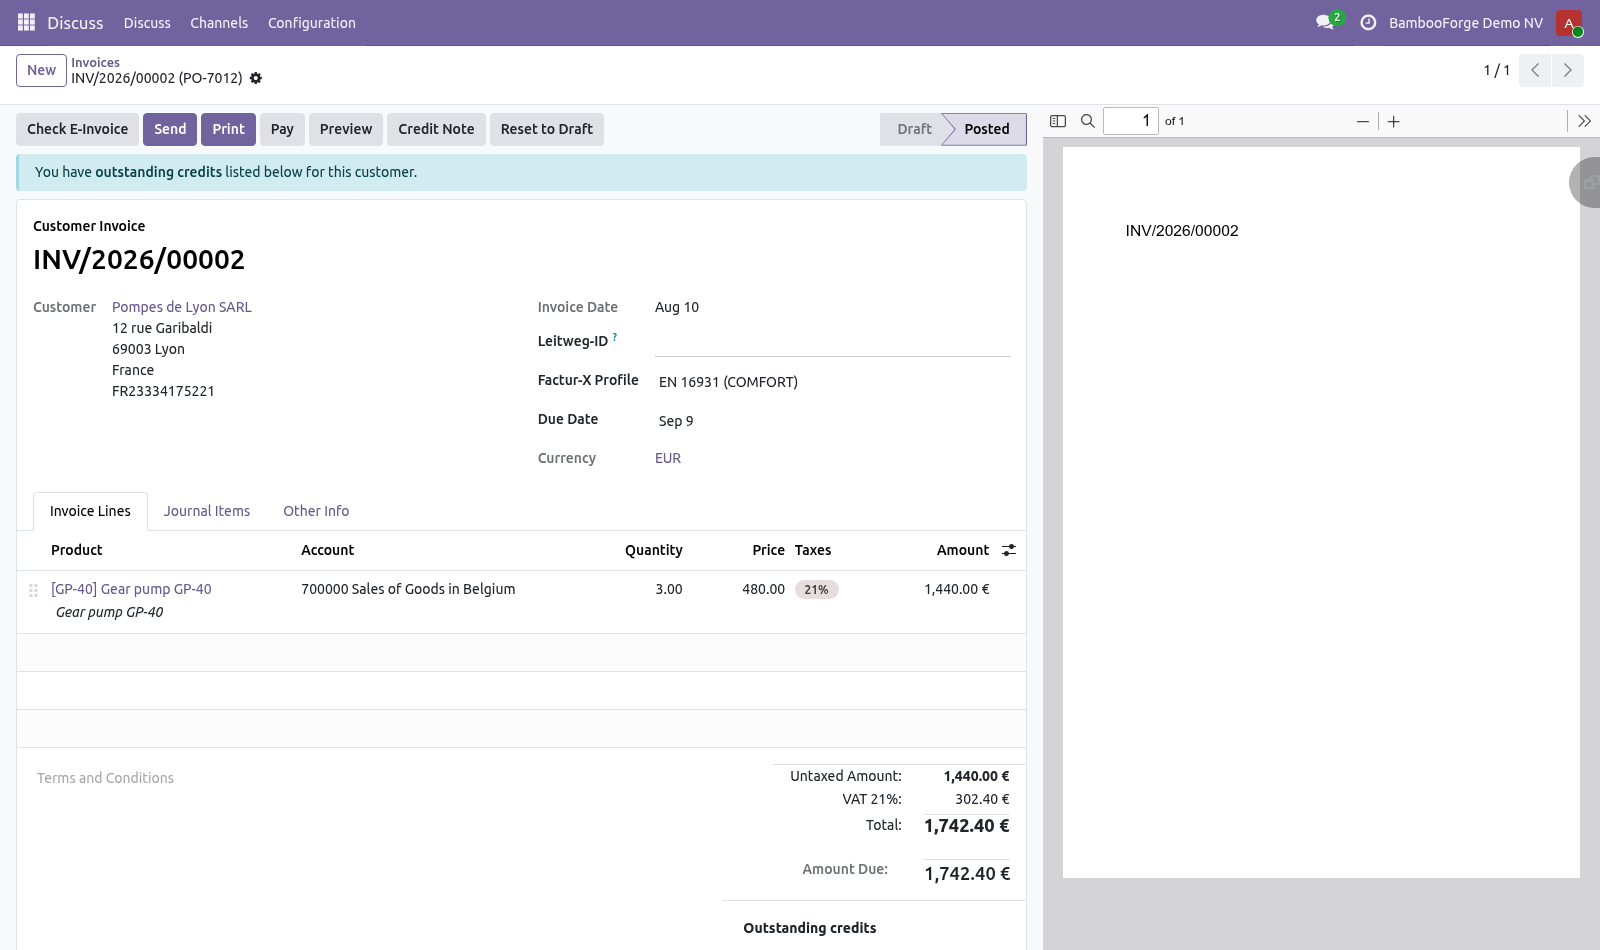Click the 21% tax tag

click(x=817, y=590)
